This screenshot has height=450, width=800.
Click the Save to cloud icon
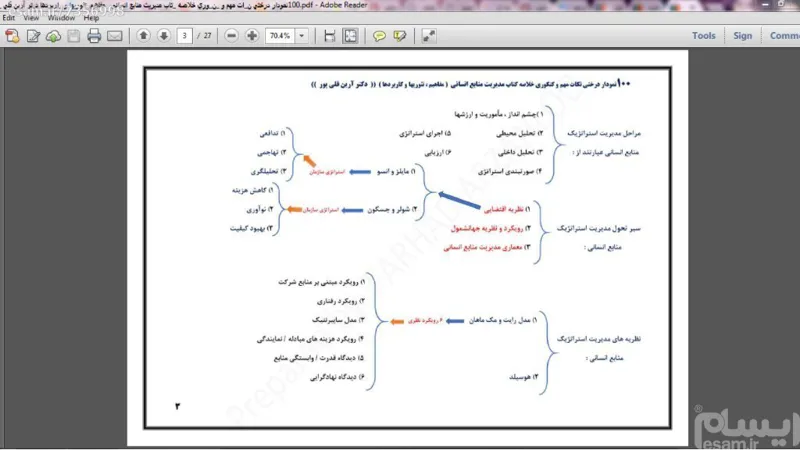(53, 36)
